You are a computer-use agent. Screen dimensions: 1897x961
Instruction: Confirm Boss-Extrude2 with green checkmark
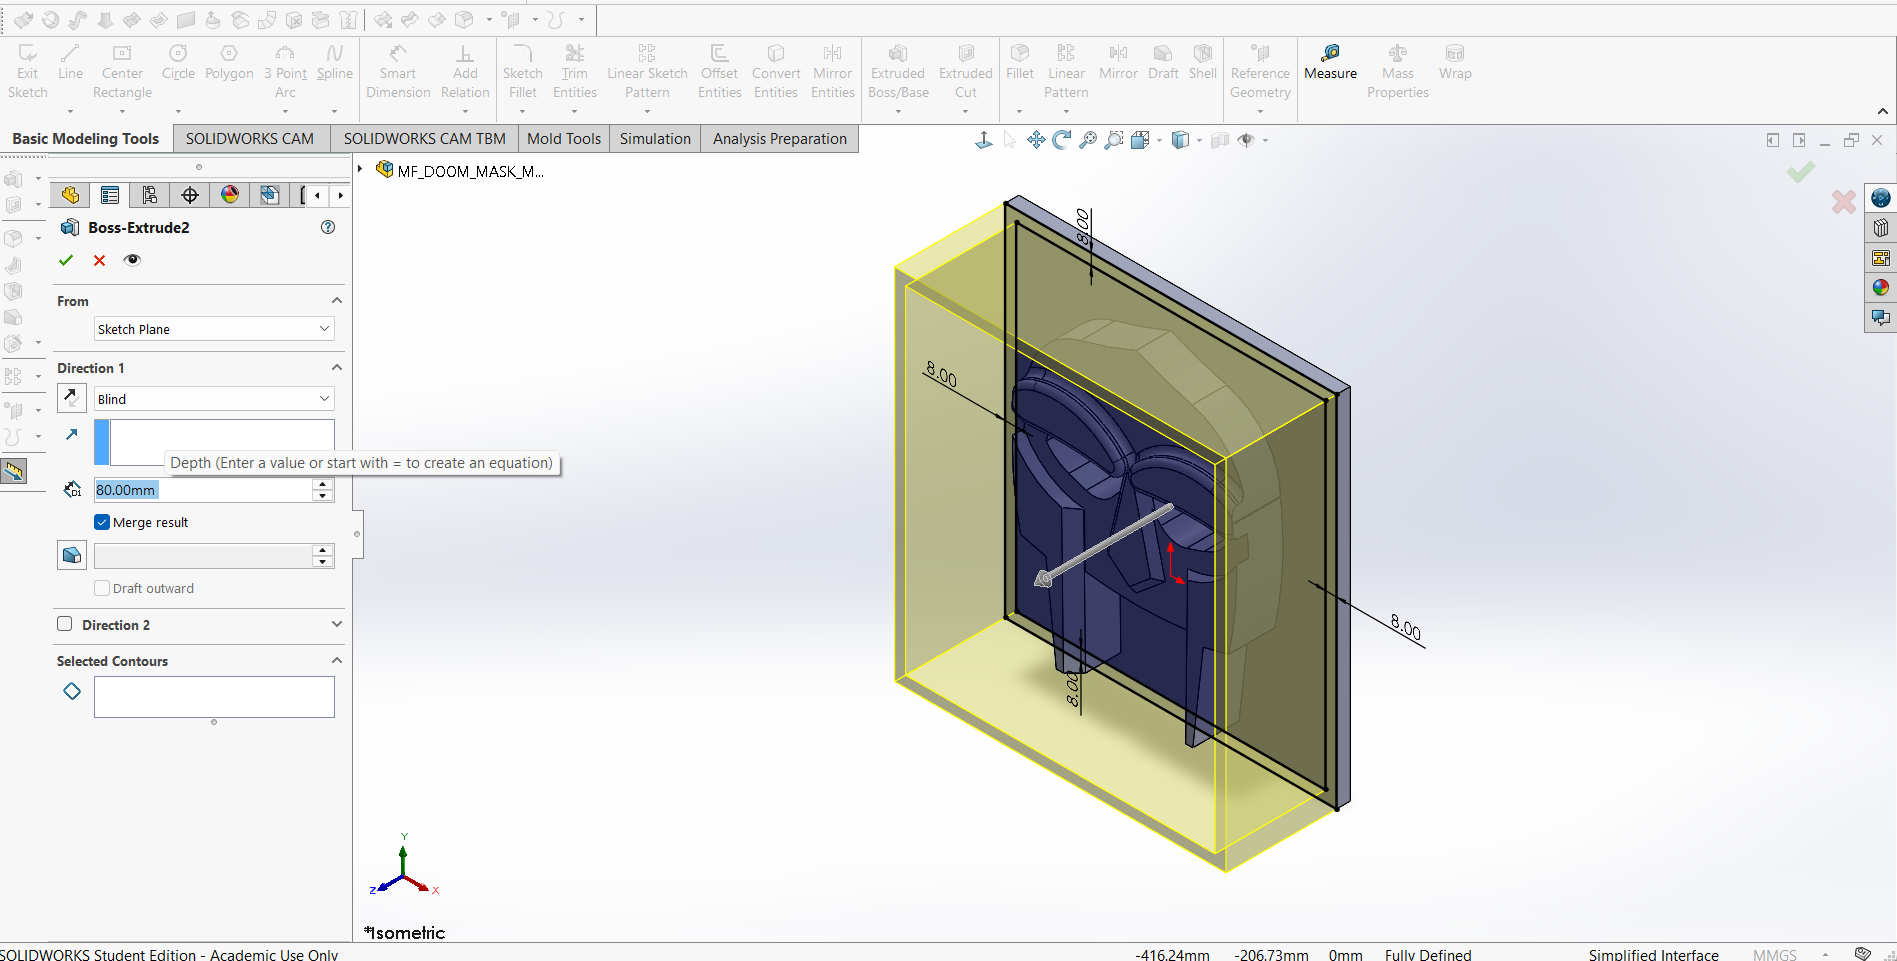click(x=66, y=260)
